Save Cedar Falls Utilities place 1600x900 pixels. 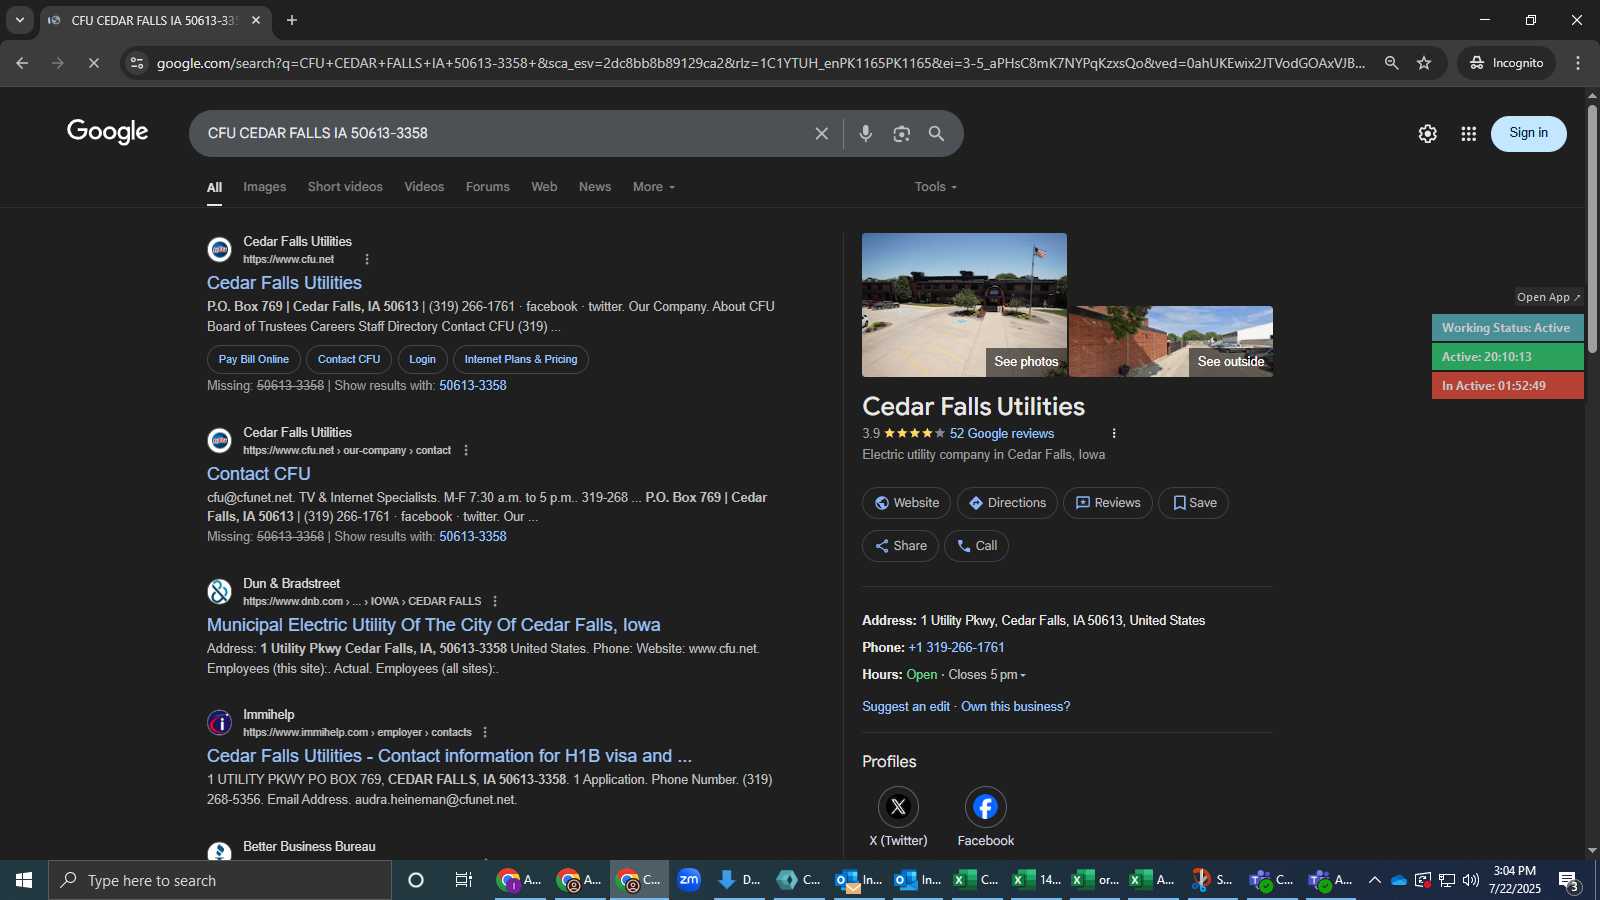coord(1194,503)
